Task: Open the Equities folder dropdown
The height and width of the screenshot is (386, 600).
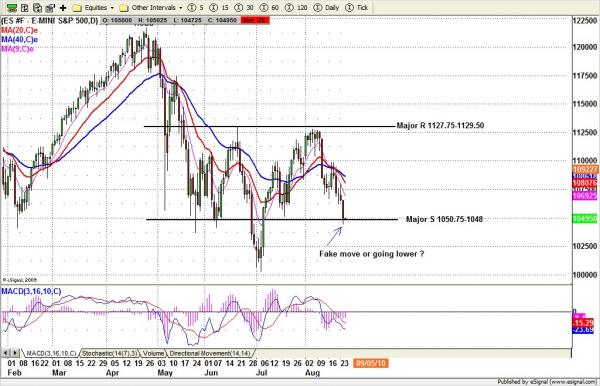Action: 93,8
